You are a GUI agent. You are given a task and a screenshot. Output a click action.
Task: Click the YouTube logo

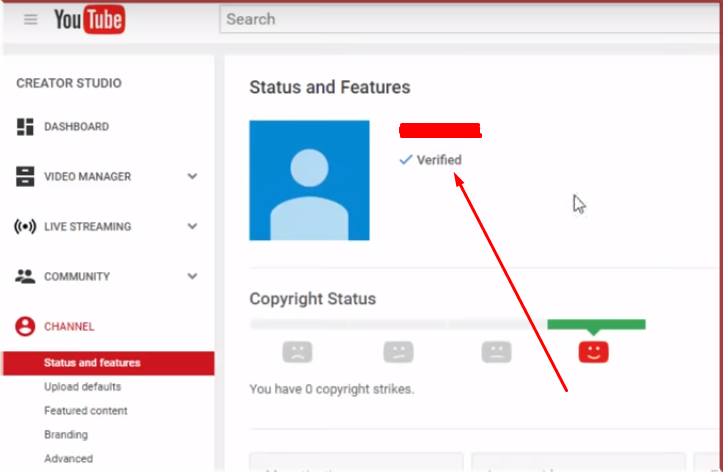[x=88, y=20]
